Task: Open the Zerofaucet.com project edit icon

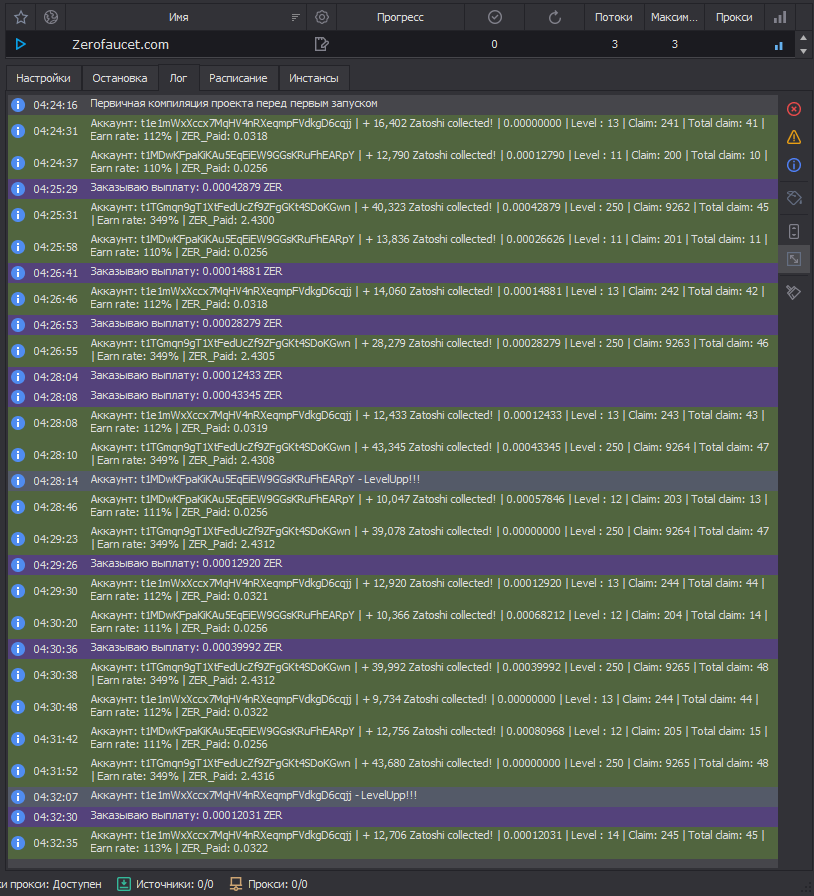Action: click(321, 44)
